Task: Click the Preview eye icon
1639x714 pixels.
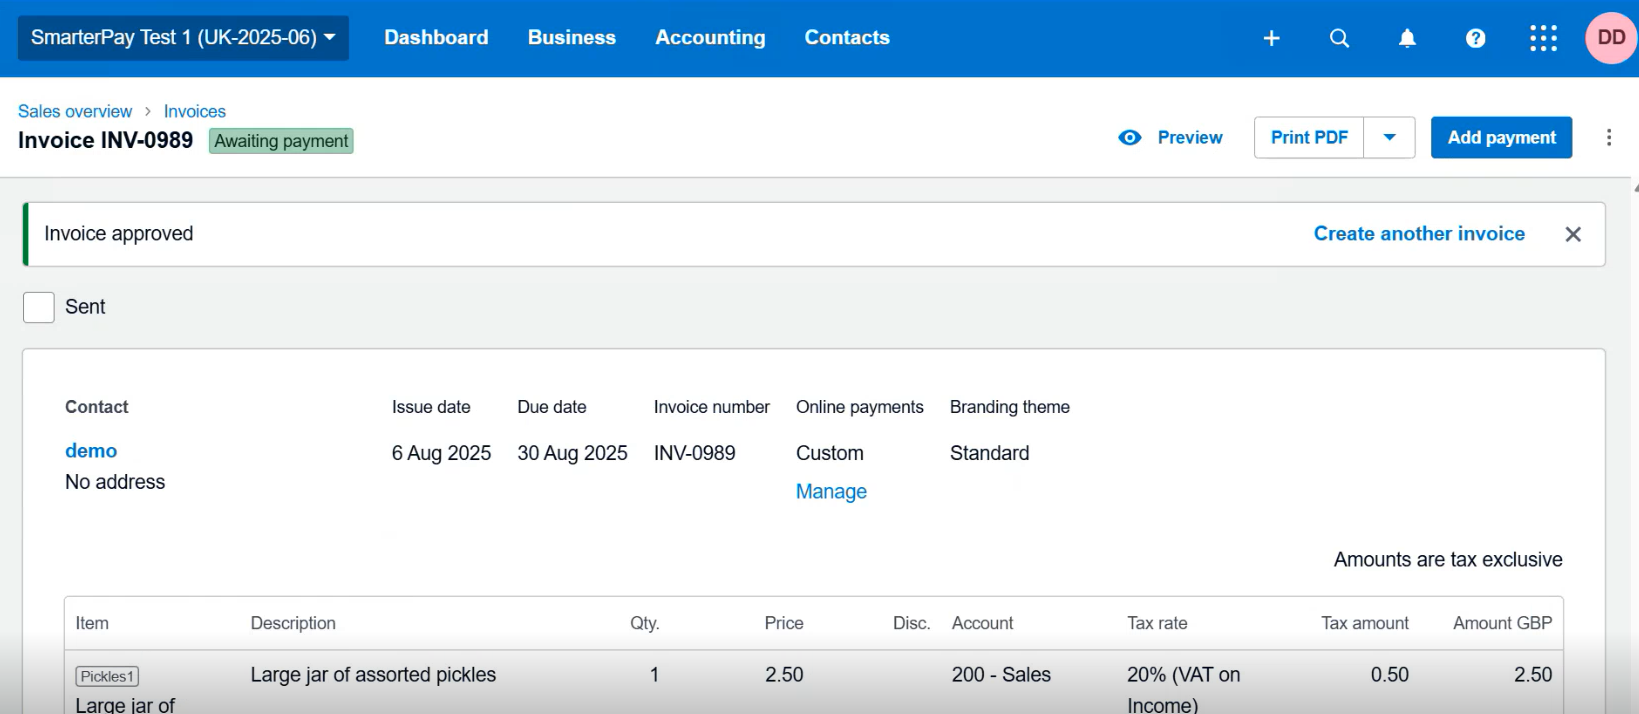Action: click(1130, 138)
